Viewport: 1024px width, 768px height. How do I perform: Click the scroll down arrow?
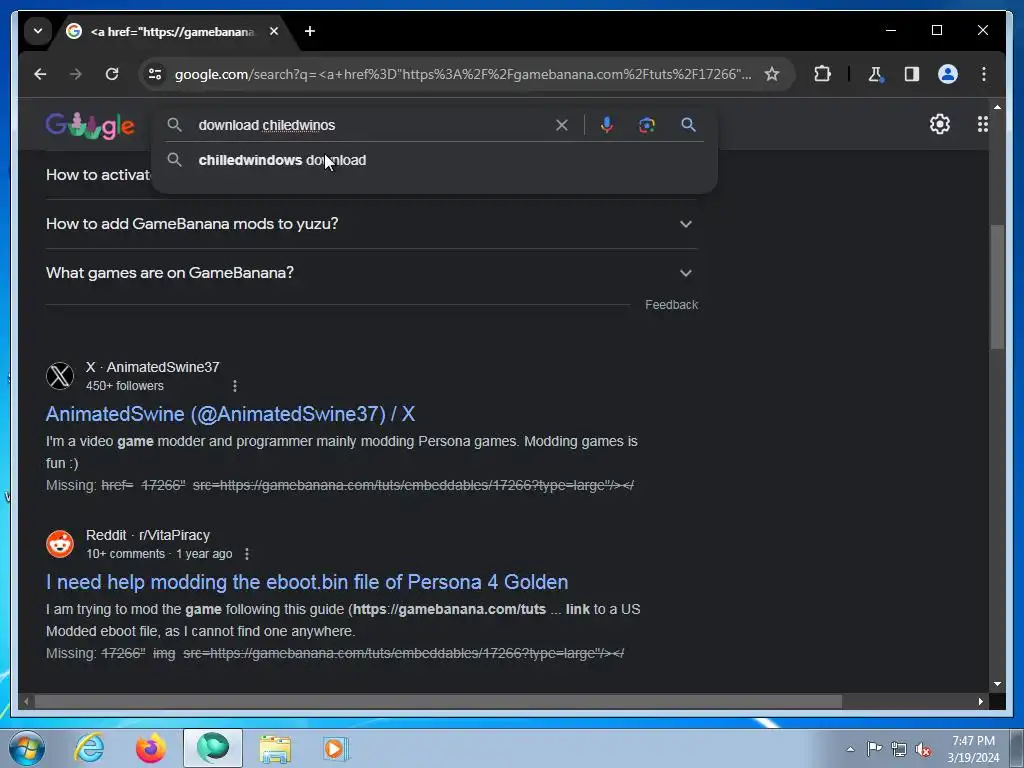(x=997, y=684)
